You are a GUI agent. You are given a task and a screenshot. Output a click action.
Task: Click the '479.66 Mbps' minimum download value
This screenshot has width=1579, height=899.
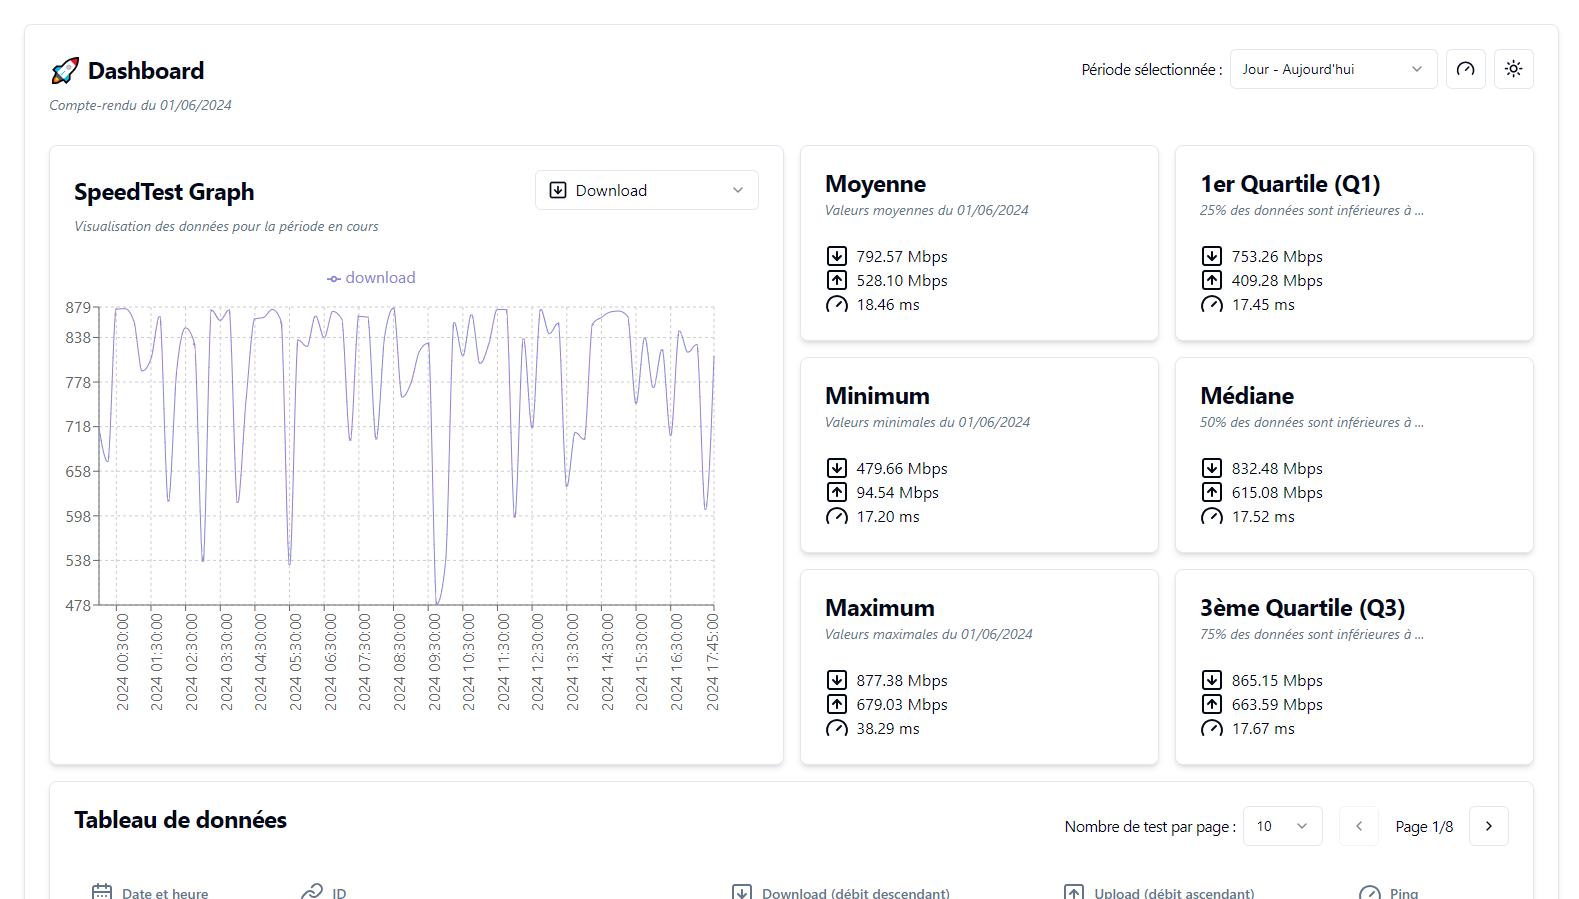coord(902,468)
